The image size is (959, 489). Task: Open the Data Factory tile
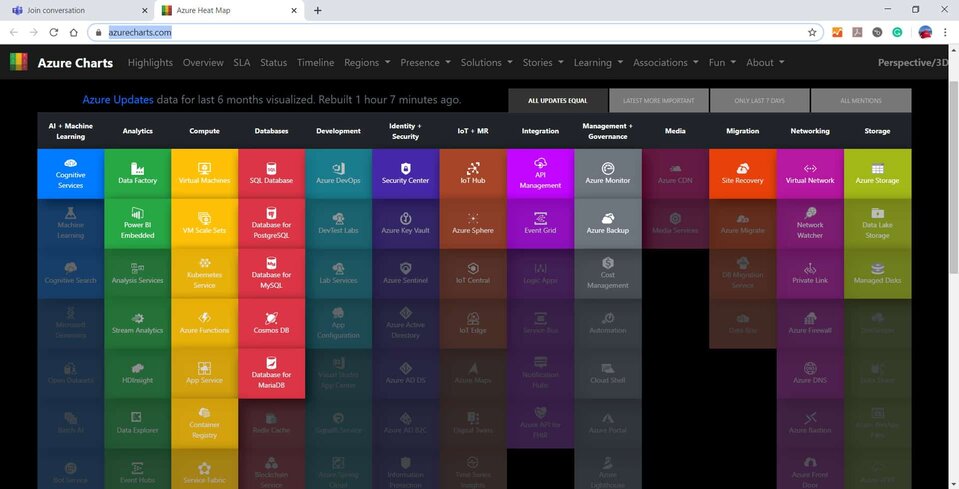tap(138, 174)
